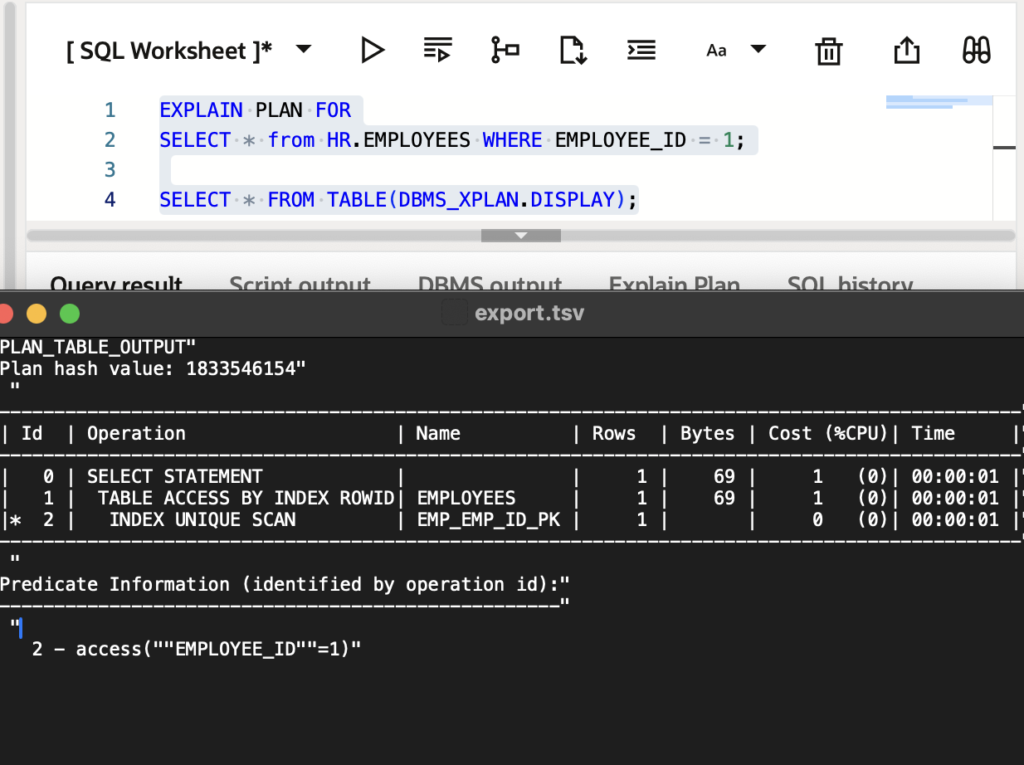Click the Explain Plan diagram icon

tap(505, 50)
